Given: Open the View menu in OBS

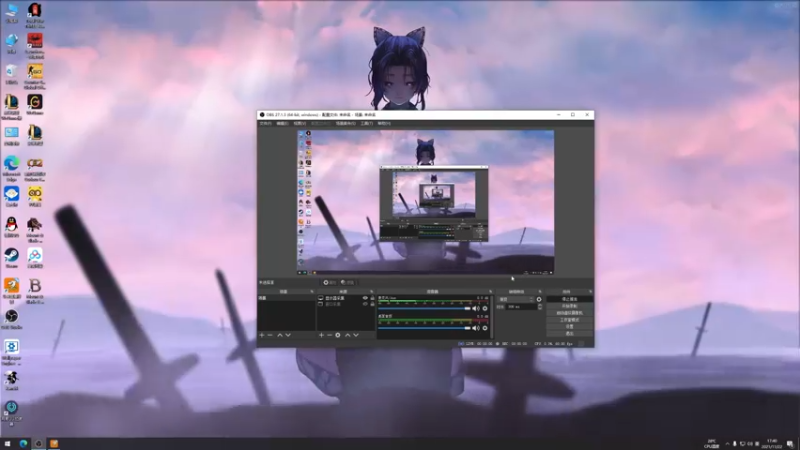Looking at the screenshot, I should 299,123.
